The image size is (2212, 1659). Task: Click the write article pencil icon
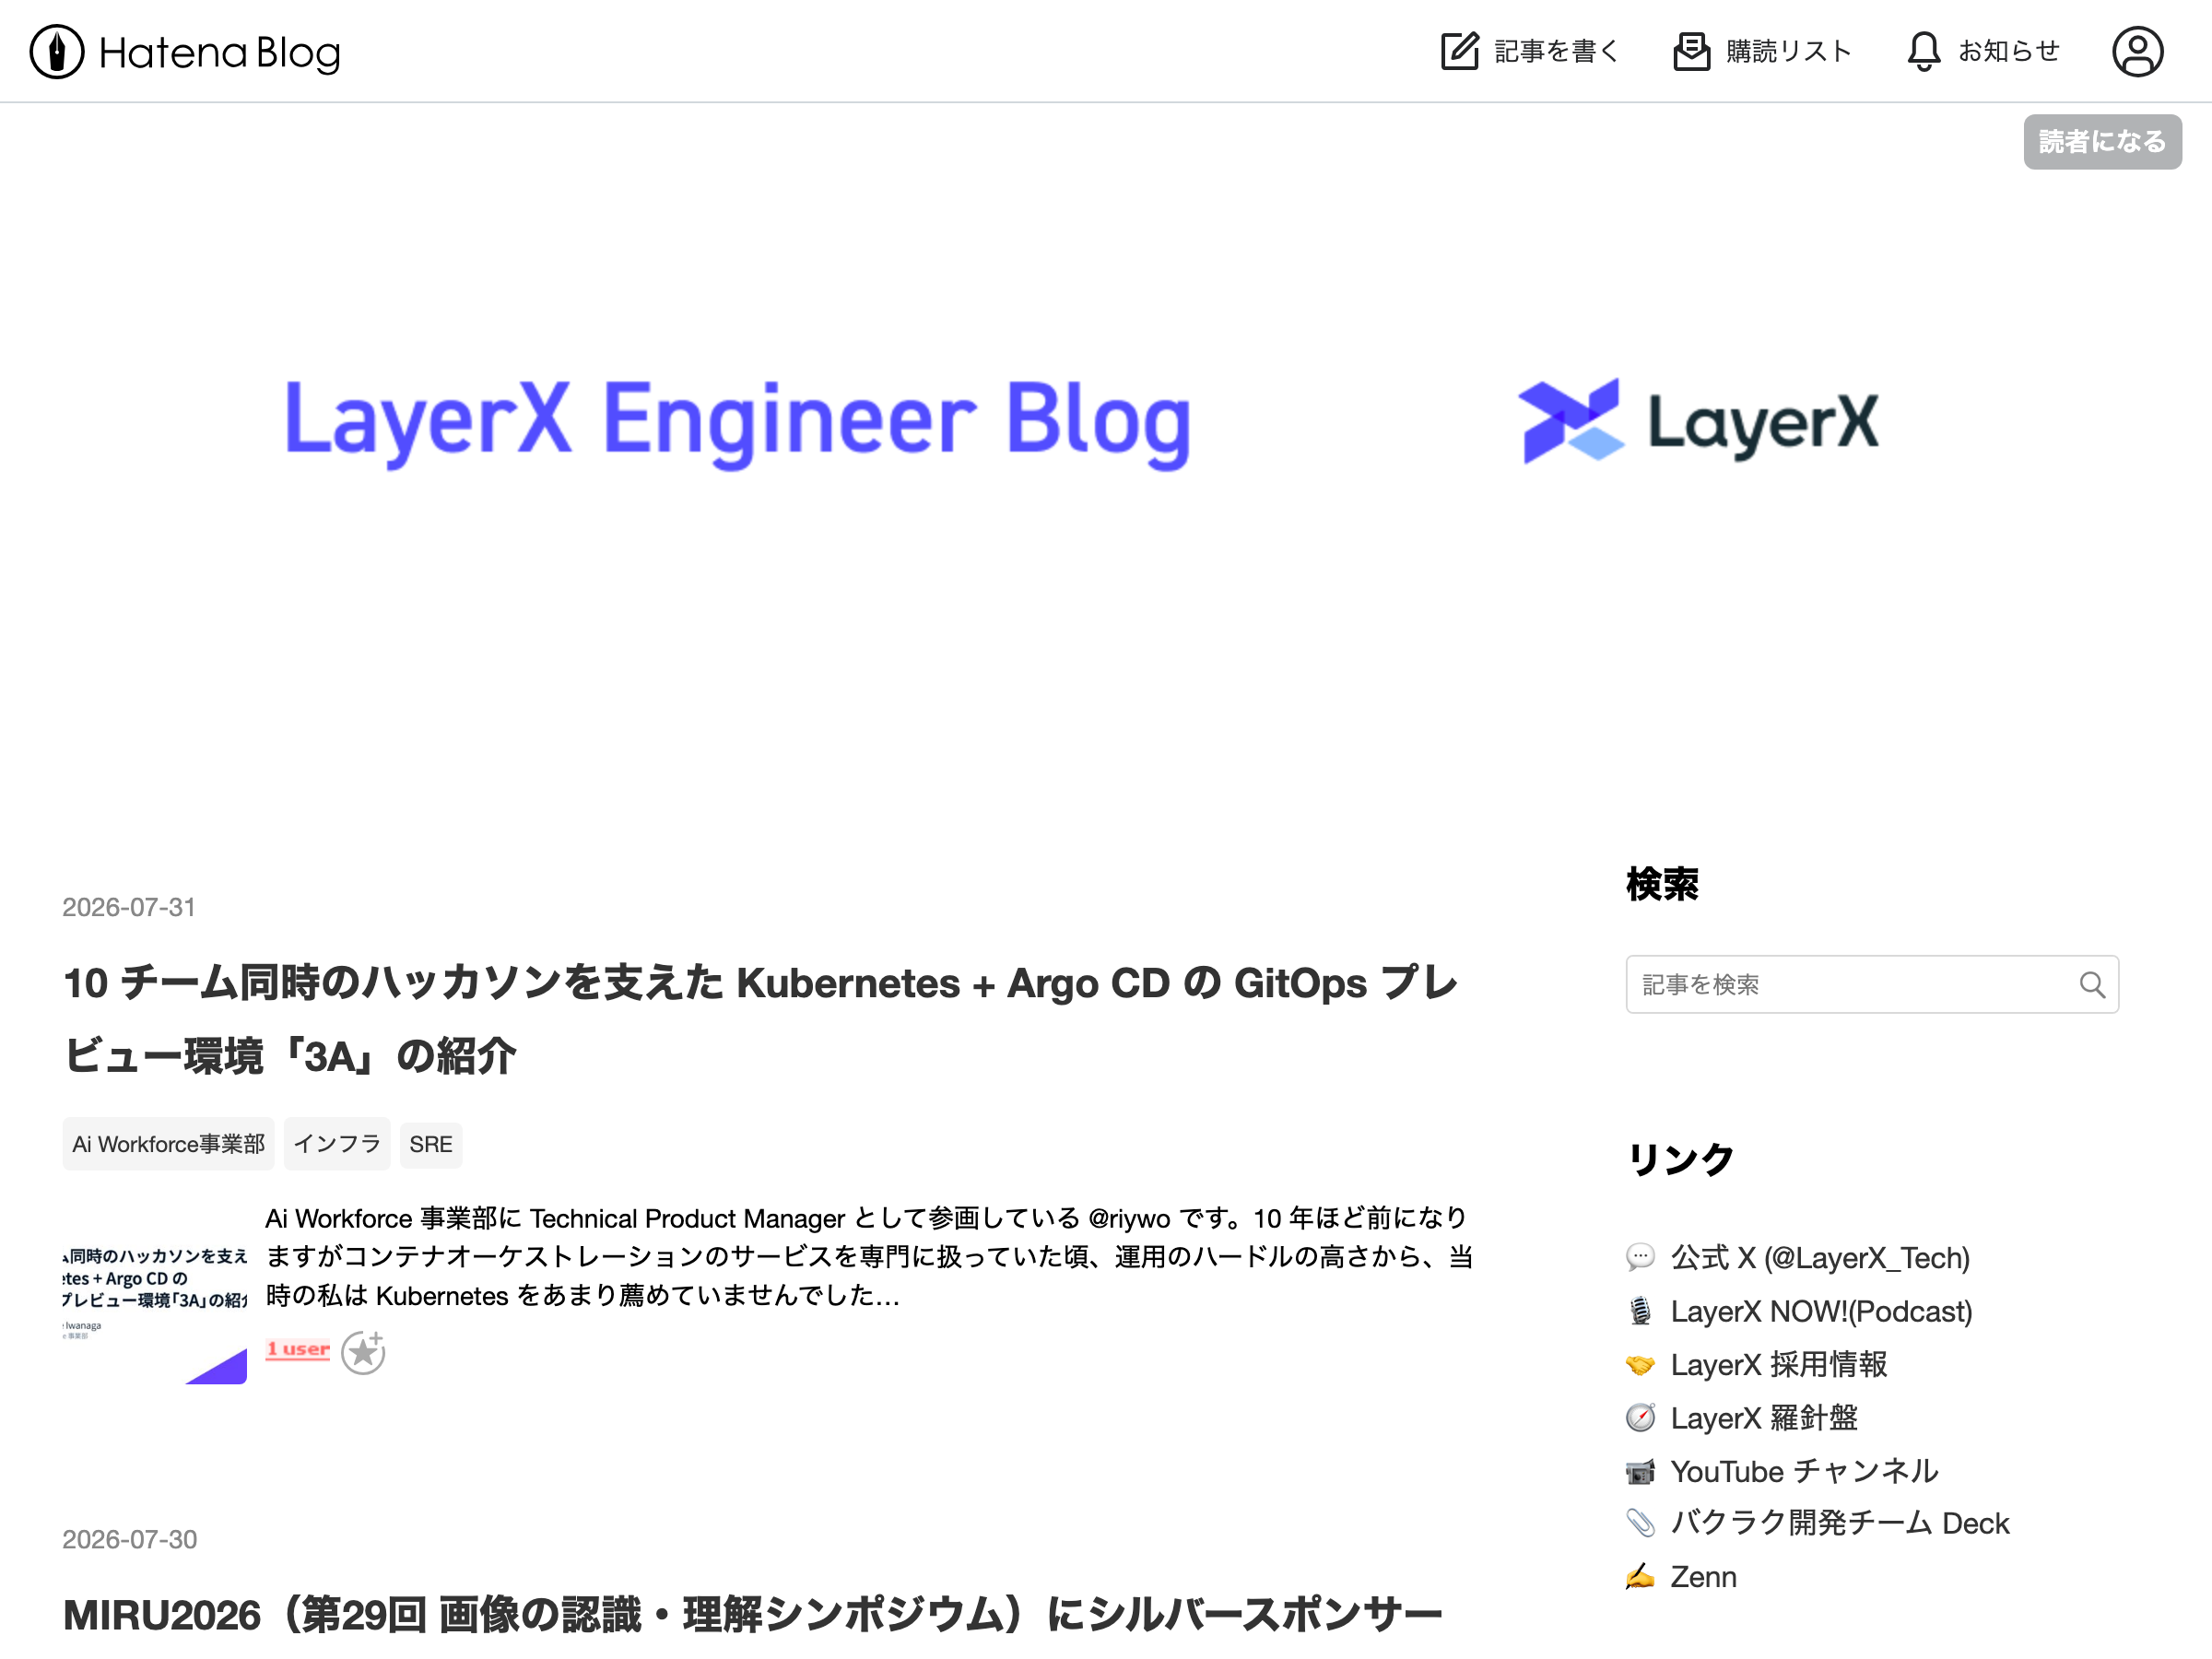tap(1459, 51)
